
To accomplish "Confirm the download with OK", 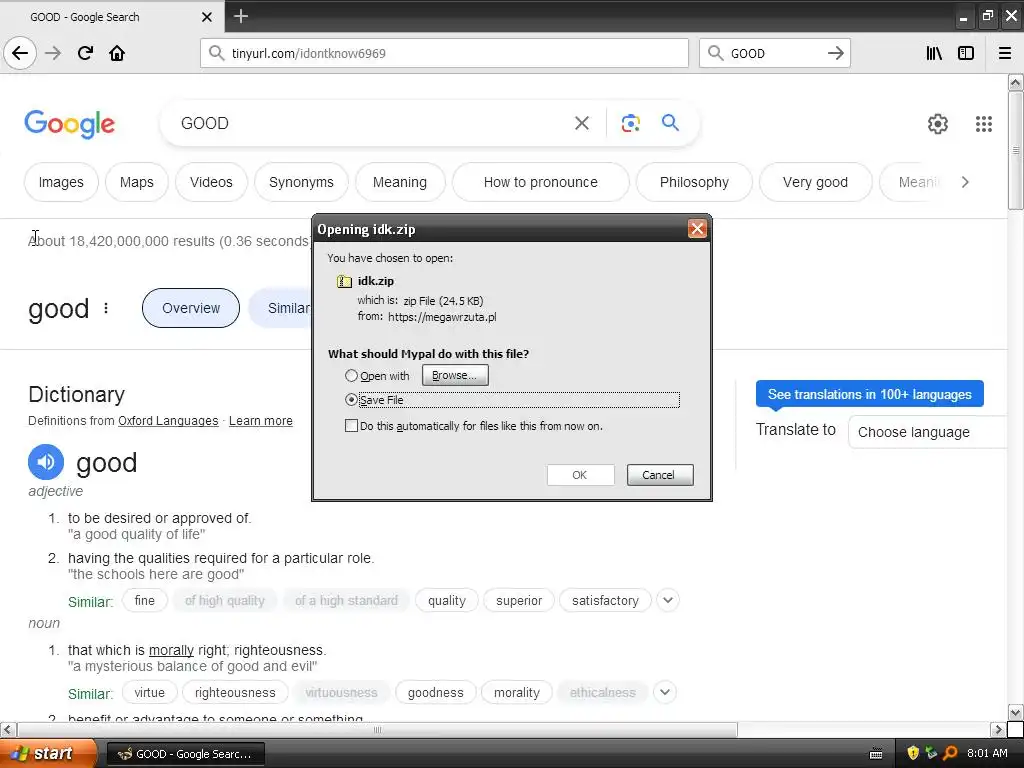I will pos(580,475).
